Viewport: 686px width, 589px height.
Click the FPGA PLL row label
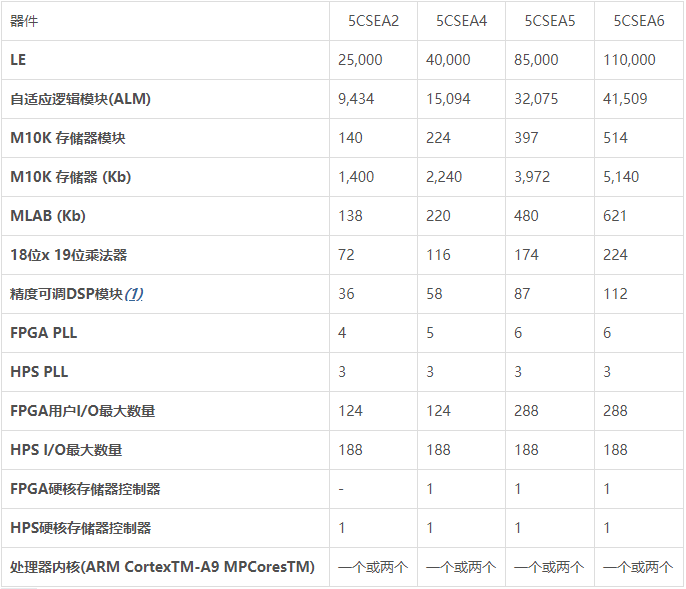point(43,333)
